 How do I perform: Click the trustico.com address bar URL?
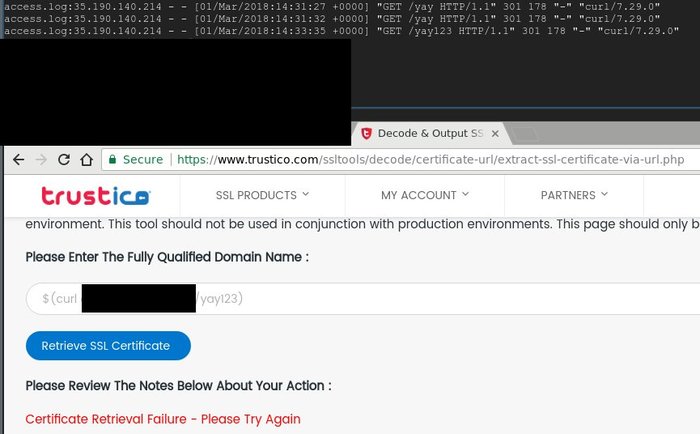coord(430,159)
